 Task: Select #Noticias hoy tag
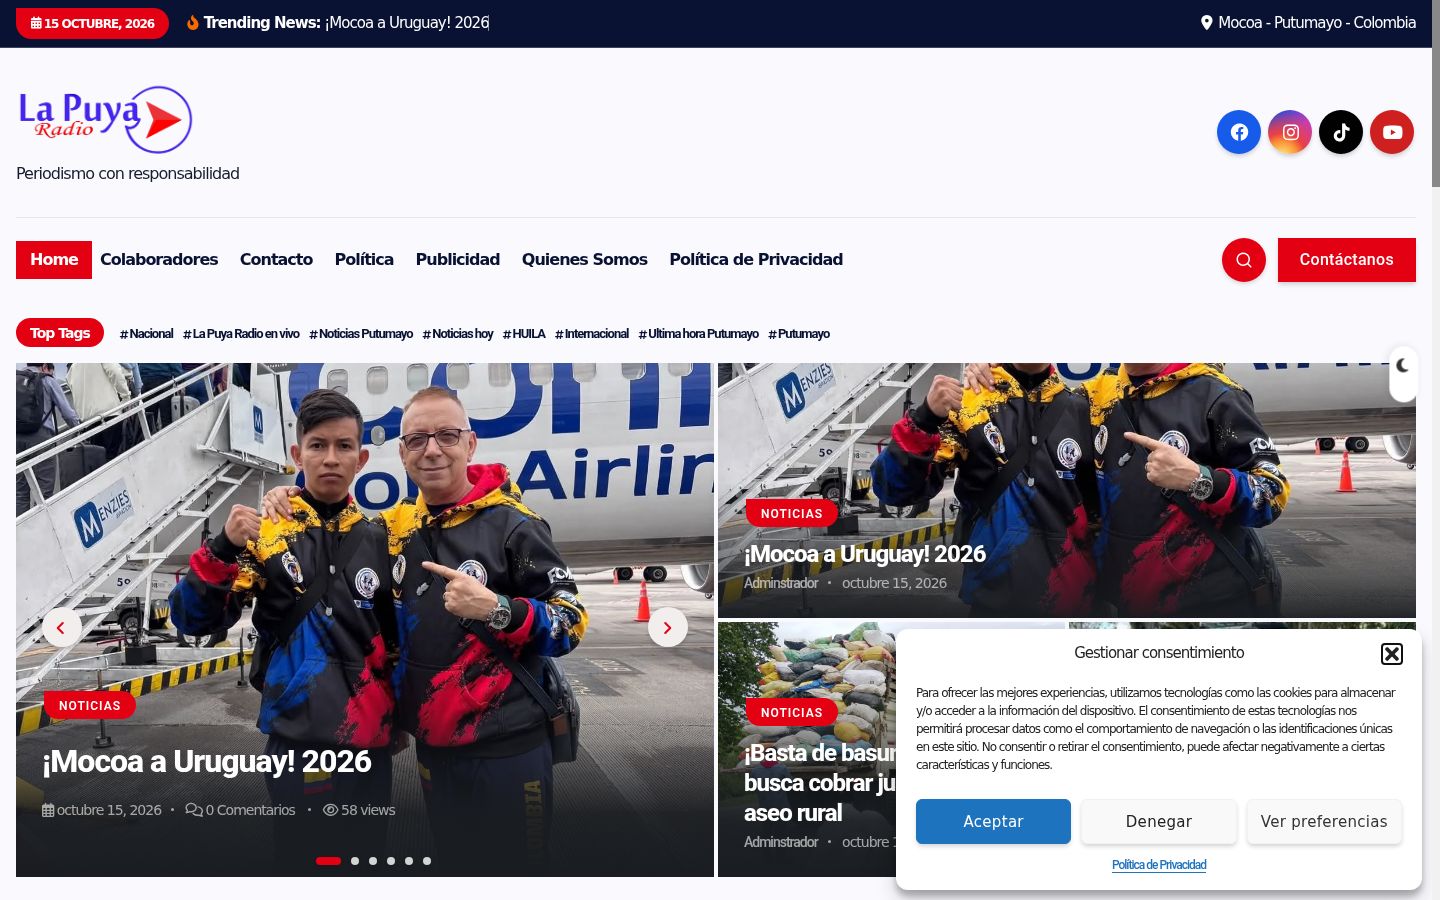click(x=458, y=334)
